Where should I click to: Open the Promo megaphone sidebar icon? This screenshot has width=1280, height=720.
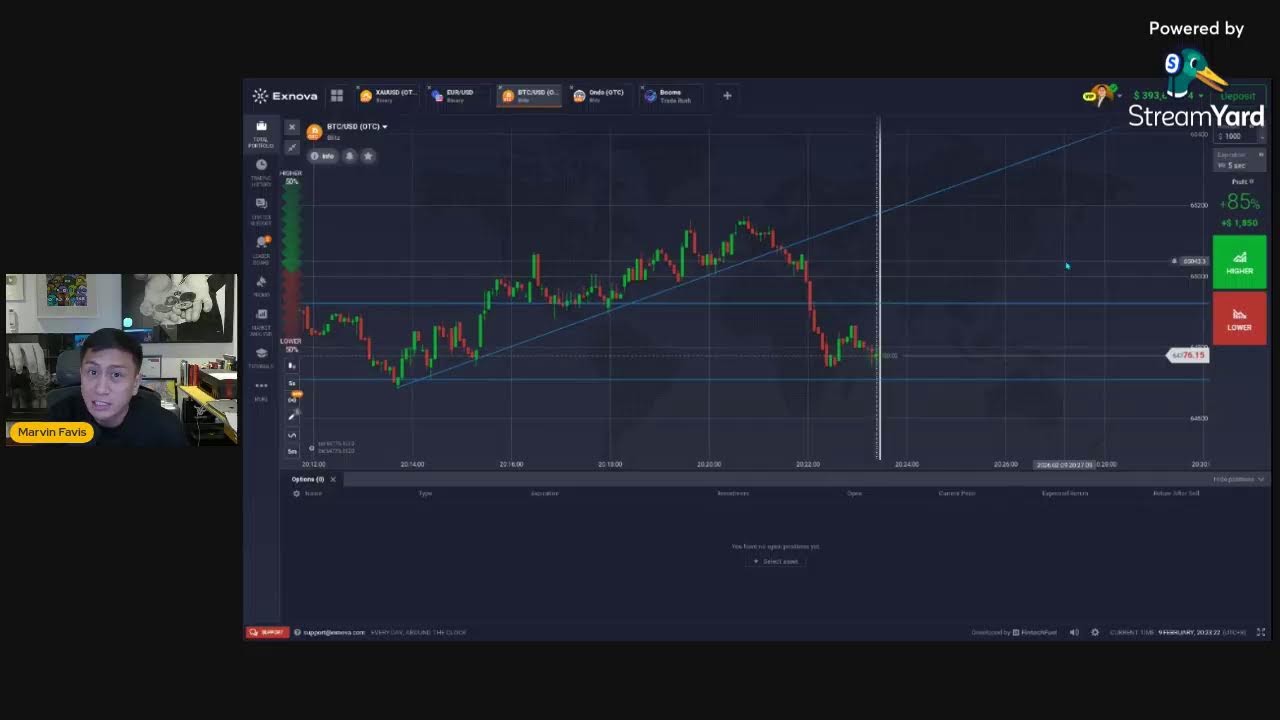click(261, 286)
